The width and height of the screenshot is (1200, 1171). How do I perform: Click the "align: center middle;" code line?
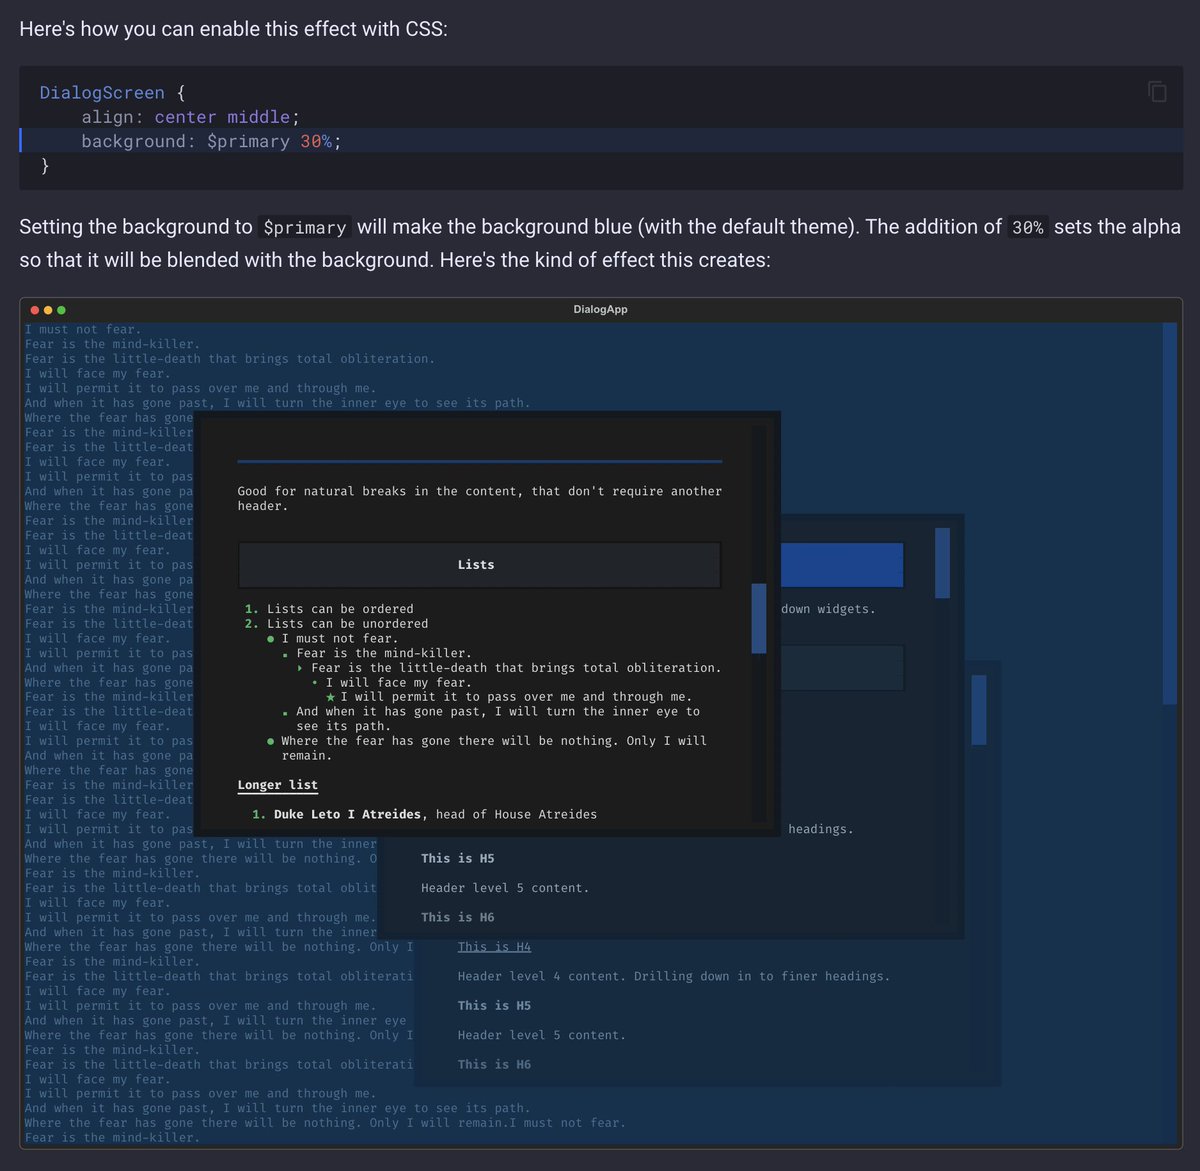coord(190,117)
